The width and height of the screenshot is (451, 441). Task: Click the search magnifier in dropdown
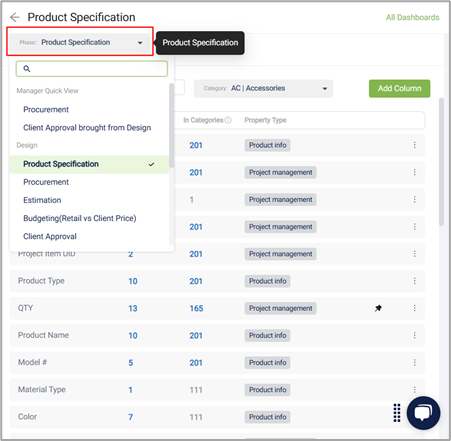coord(27,69)
